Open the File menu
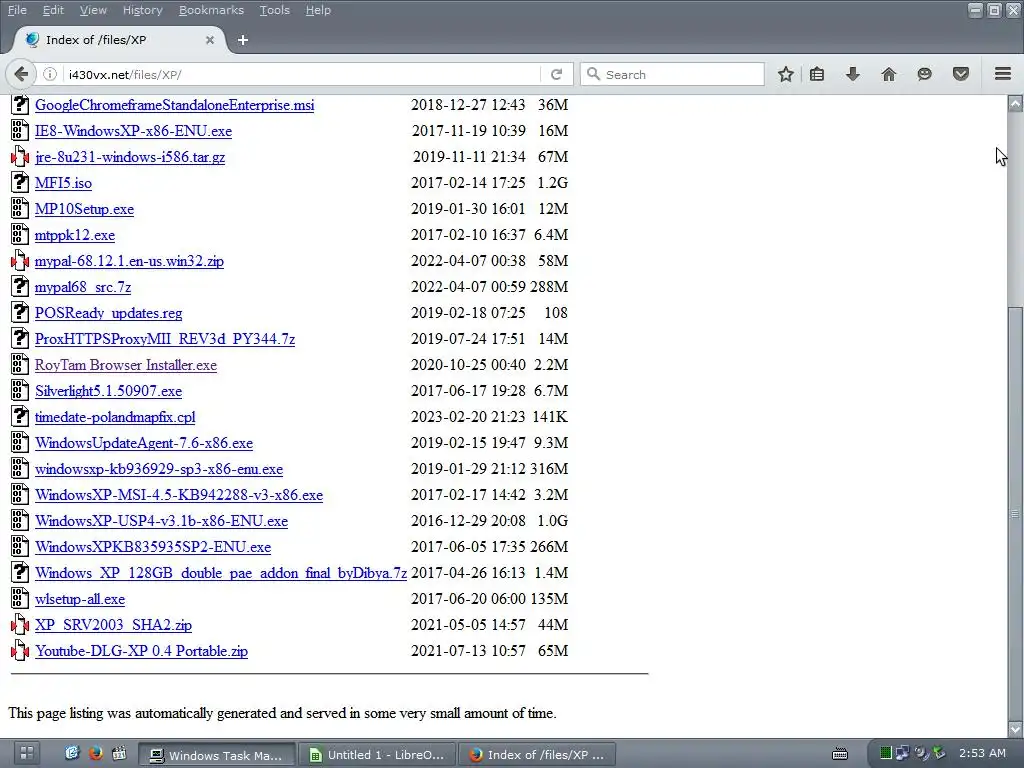1024x768 pixels. pyautogui.click(x=17, y=10)
